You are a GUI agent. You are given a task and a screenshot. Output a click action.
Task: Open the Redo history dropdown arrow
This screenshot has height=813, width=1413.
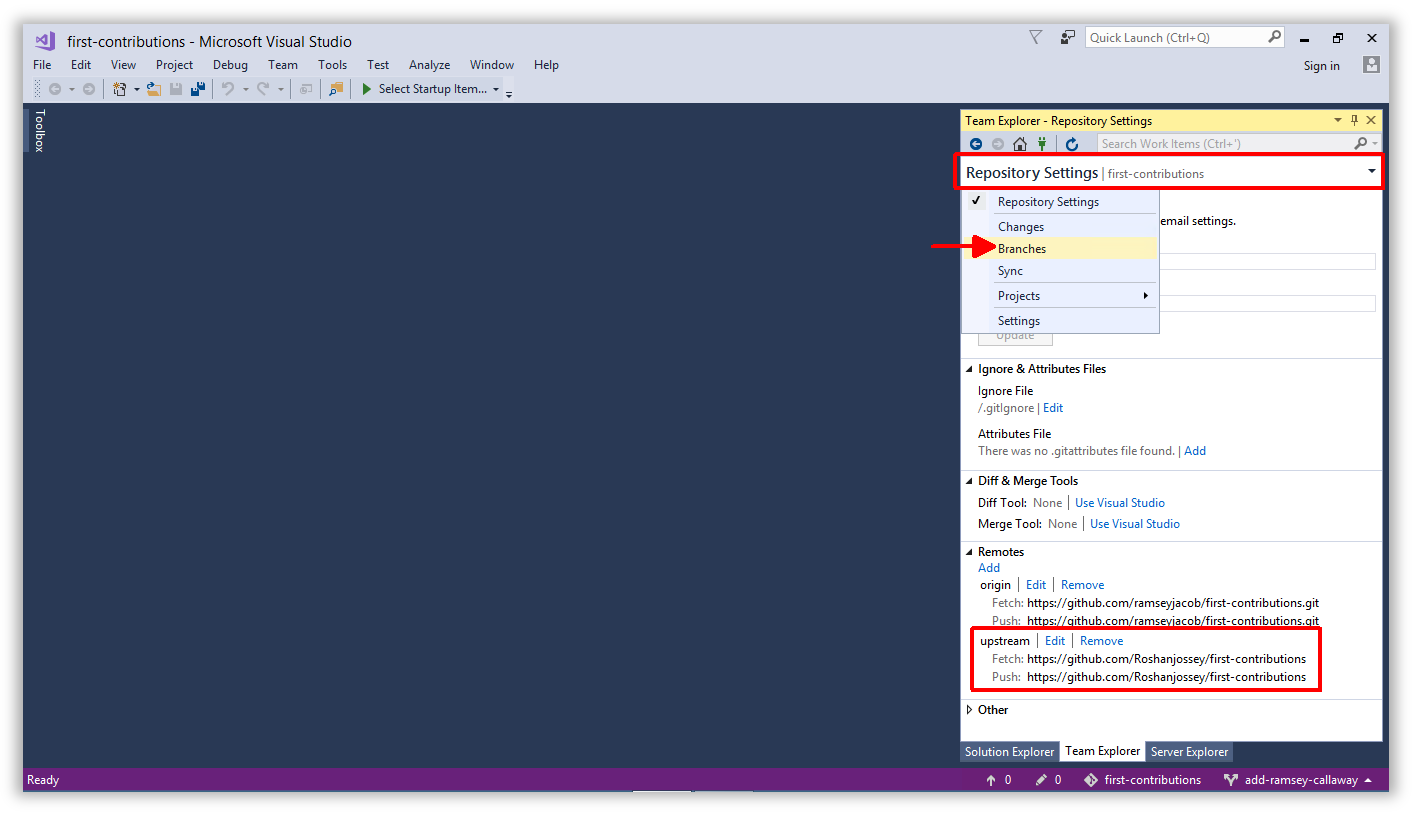click(x=281, y=90)
